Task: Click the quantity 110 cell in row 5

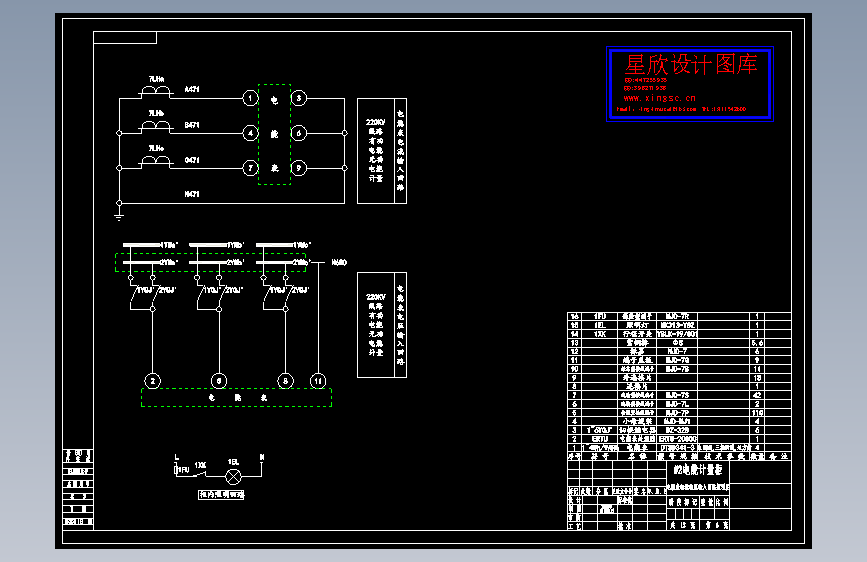Action: point(757,413)
